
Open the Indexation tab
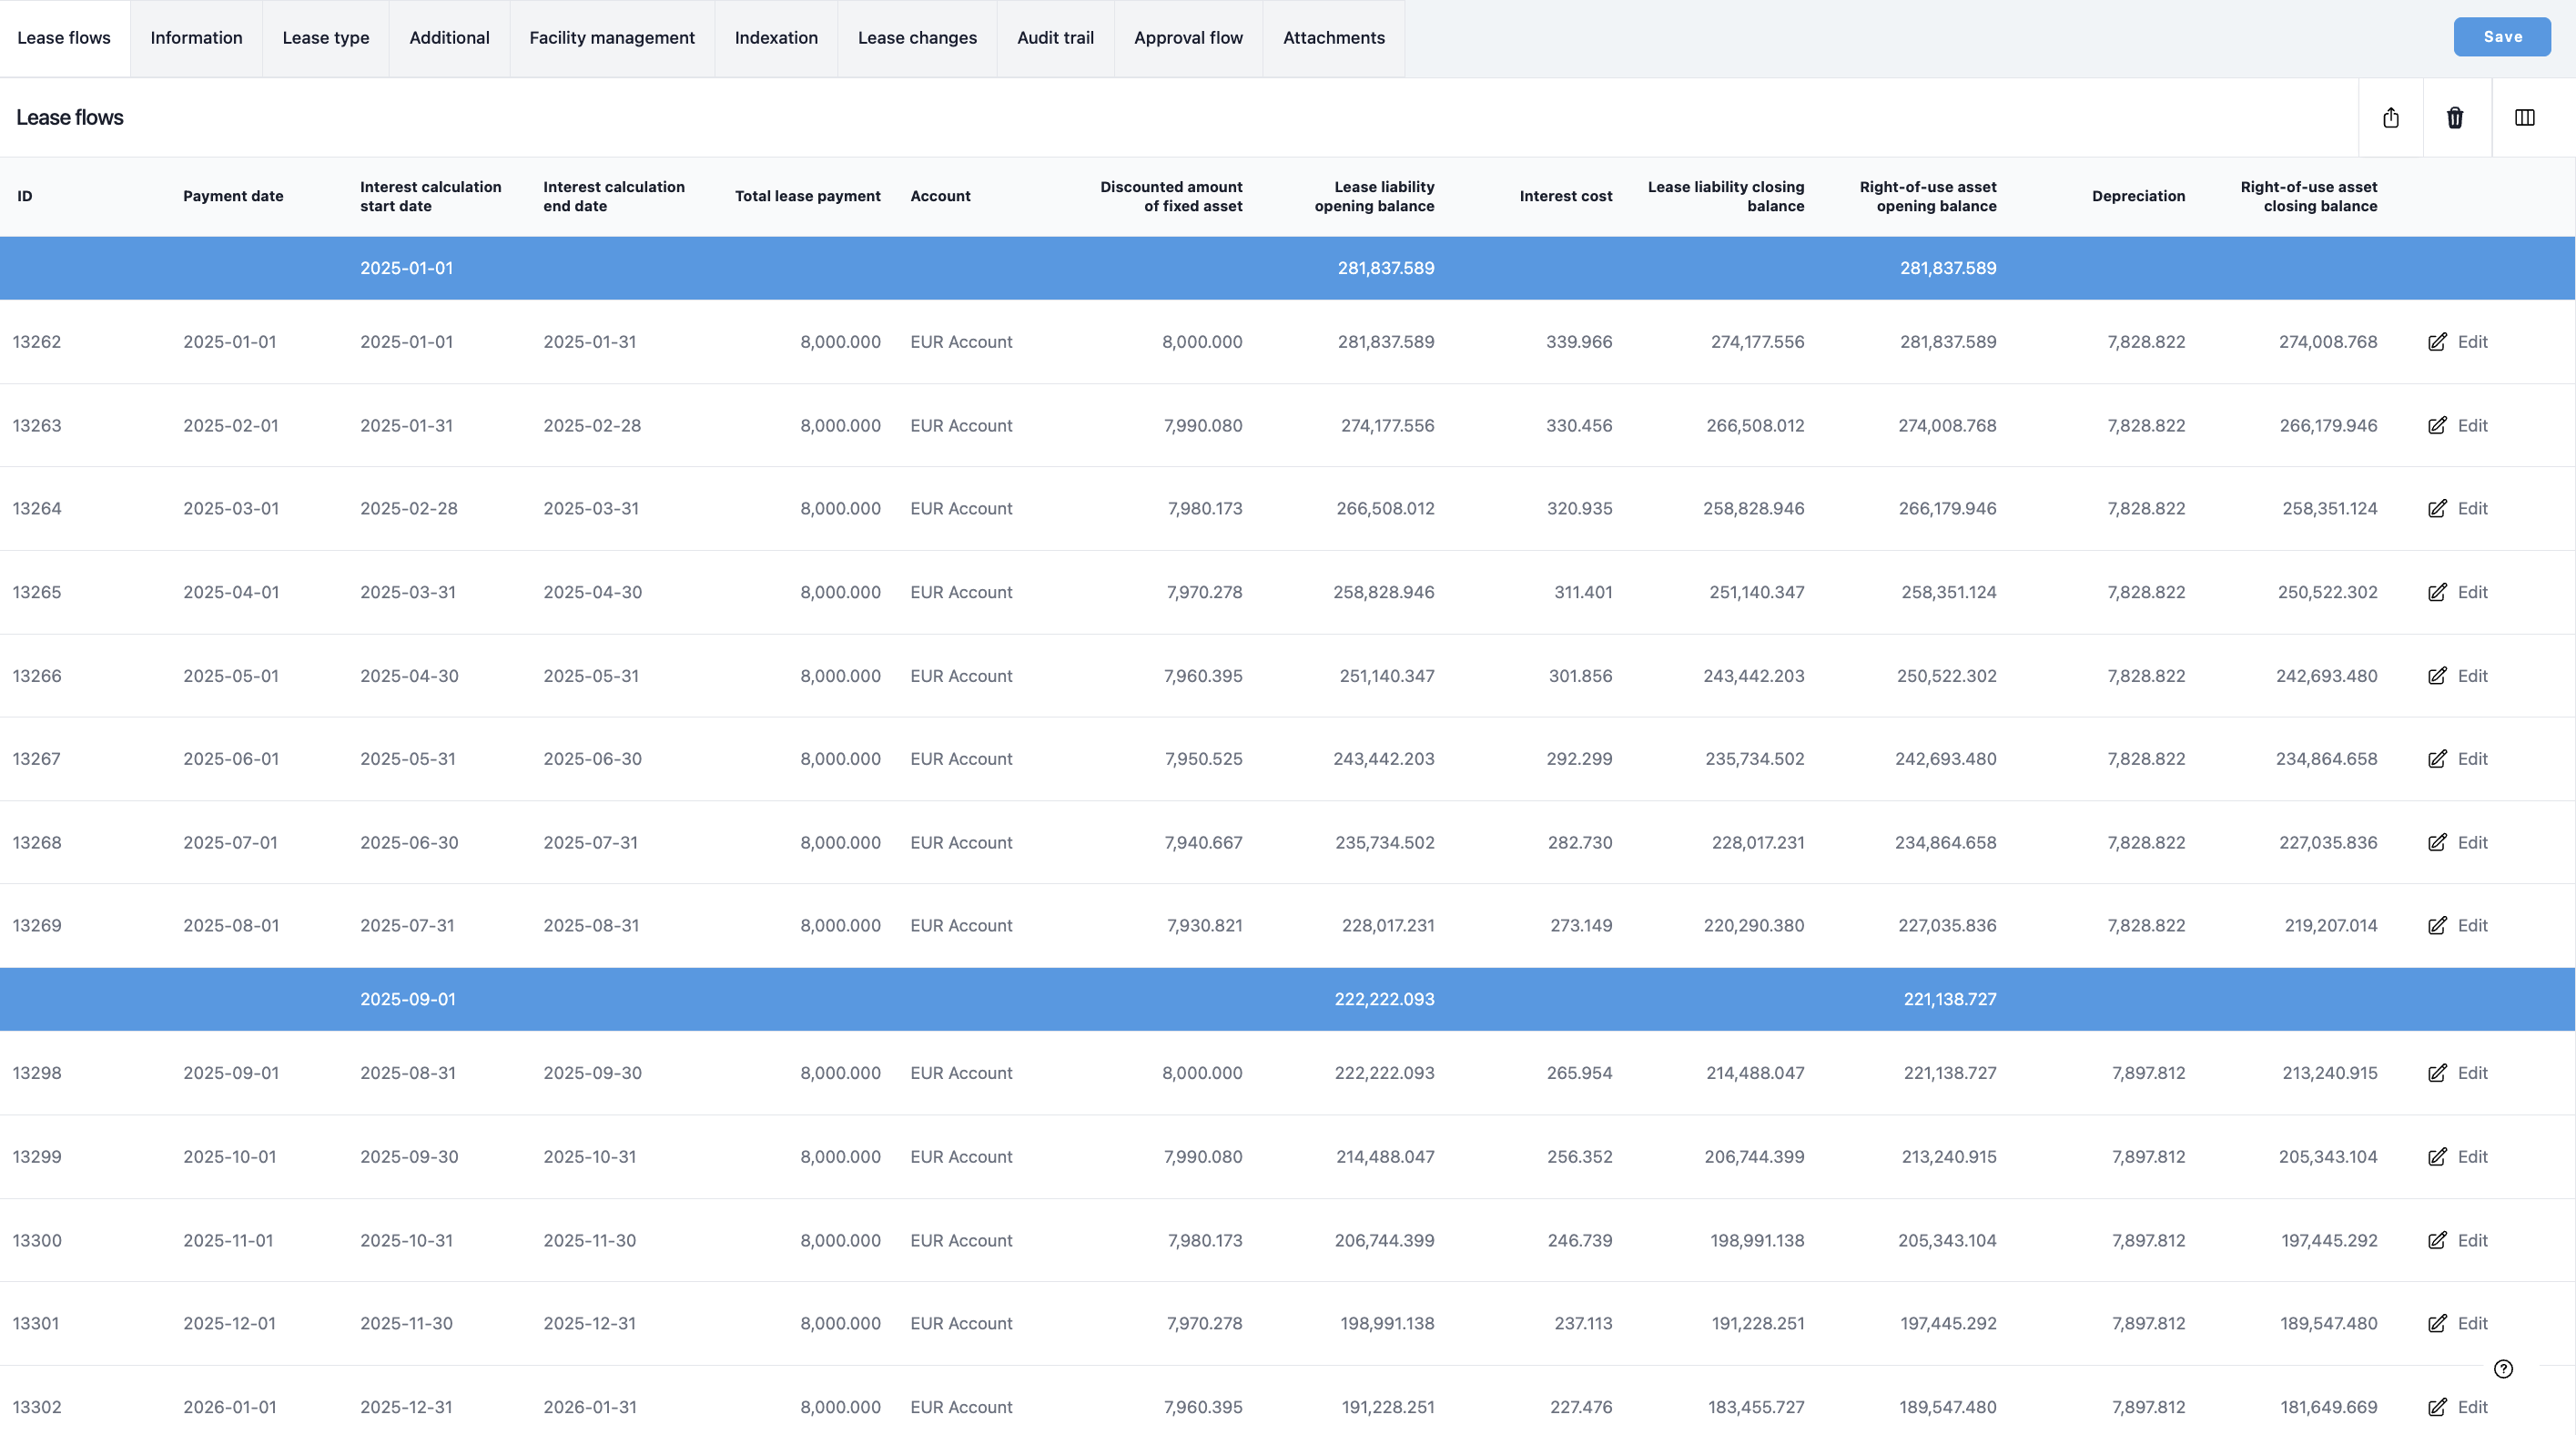tap(776, 38)
